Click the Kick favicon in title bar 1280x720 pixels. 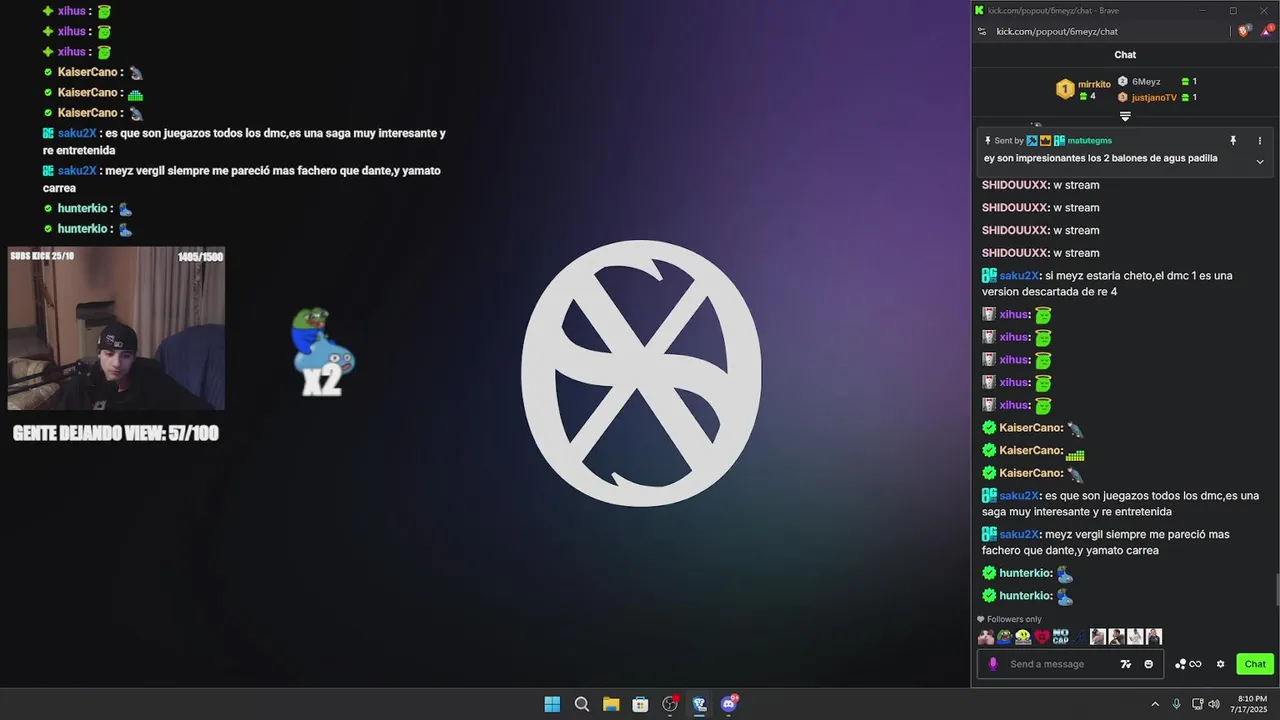979,10
